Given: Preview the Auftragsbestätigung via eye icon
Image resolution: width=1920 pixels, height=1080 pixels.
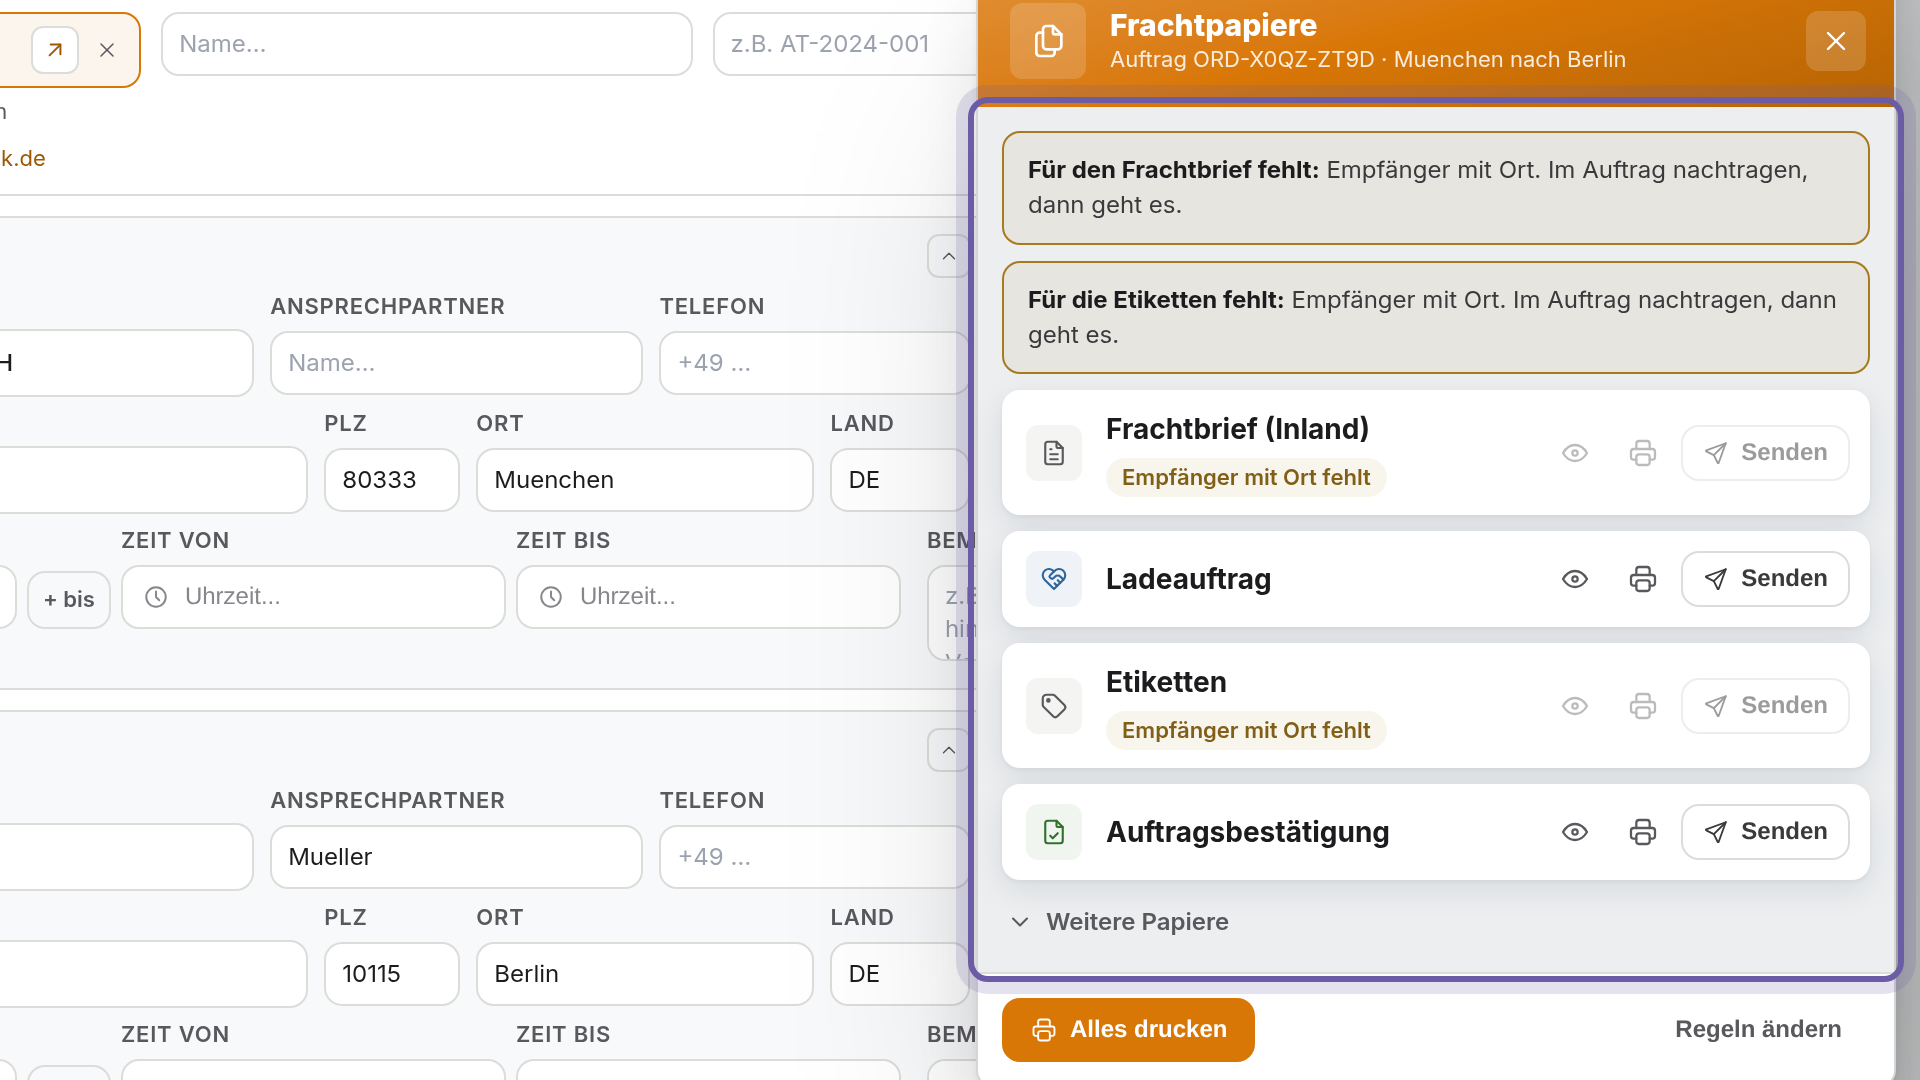Looking at the screenshot, I should pos(1575,832).
